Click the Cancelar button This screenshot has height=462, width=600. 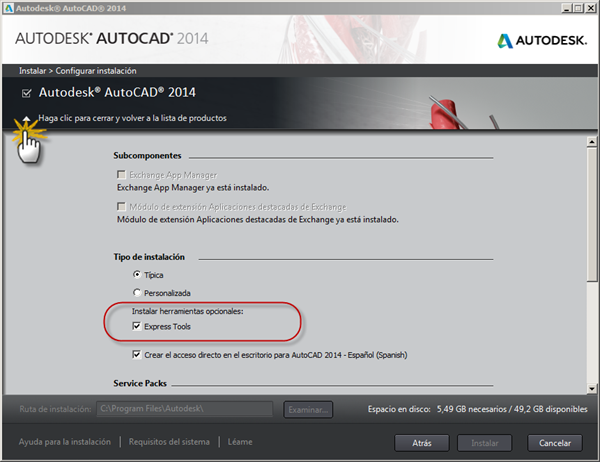tap(555, 443)
